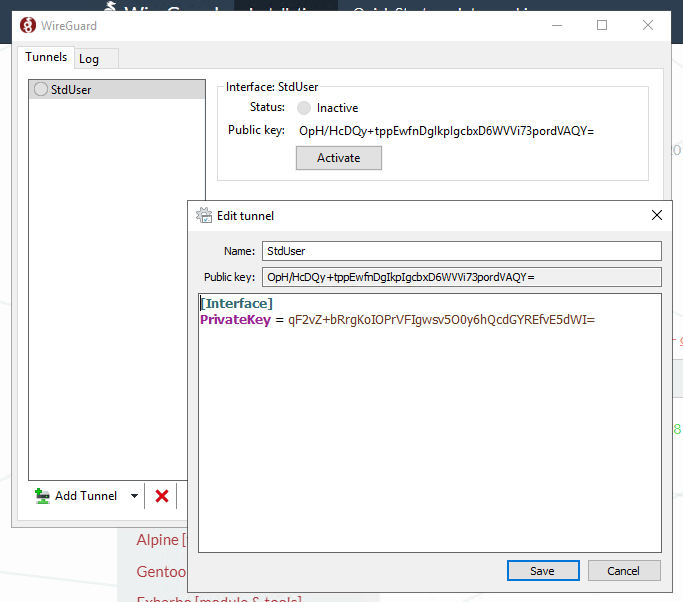This screenshot has width=683, height=602.
Task: Close the Edit tunnel dialog
Action: (657, 215)
